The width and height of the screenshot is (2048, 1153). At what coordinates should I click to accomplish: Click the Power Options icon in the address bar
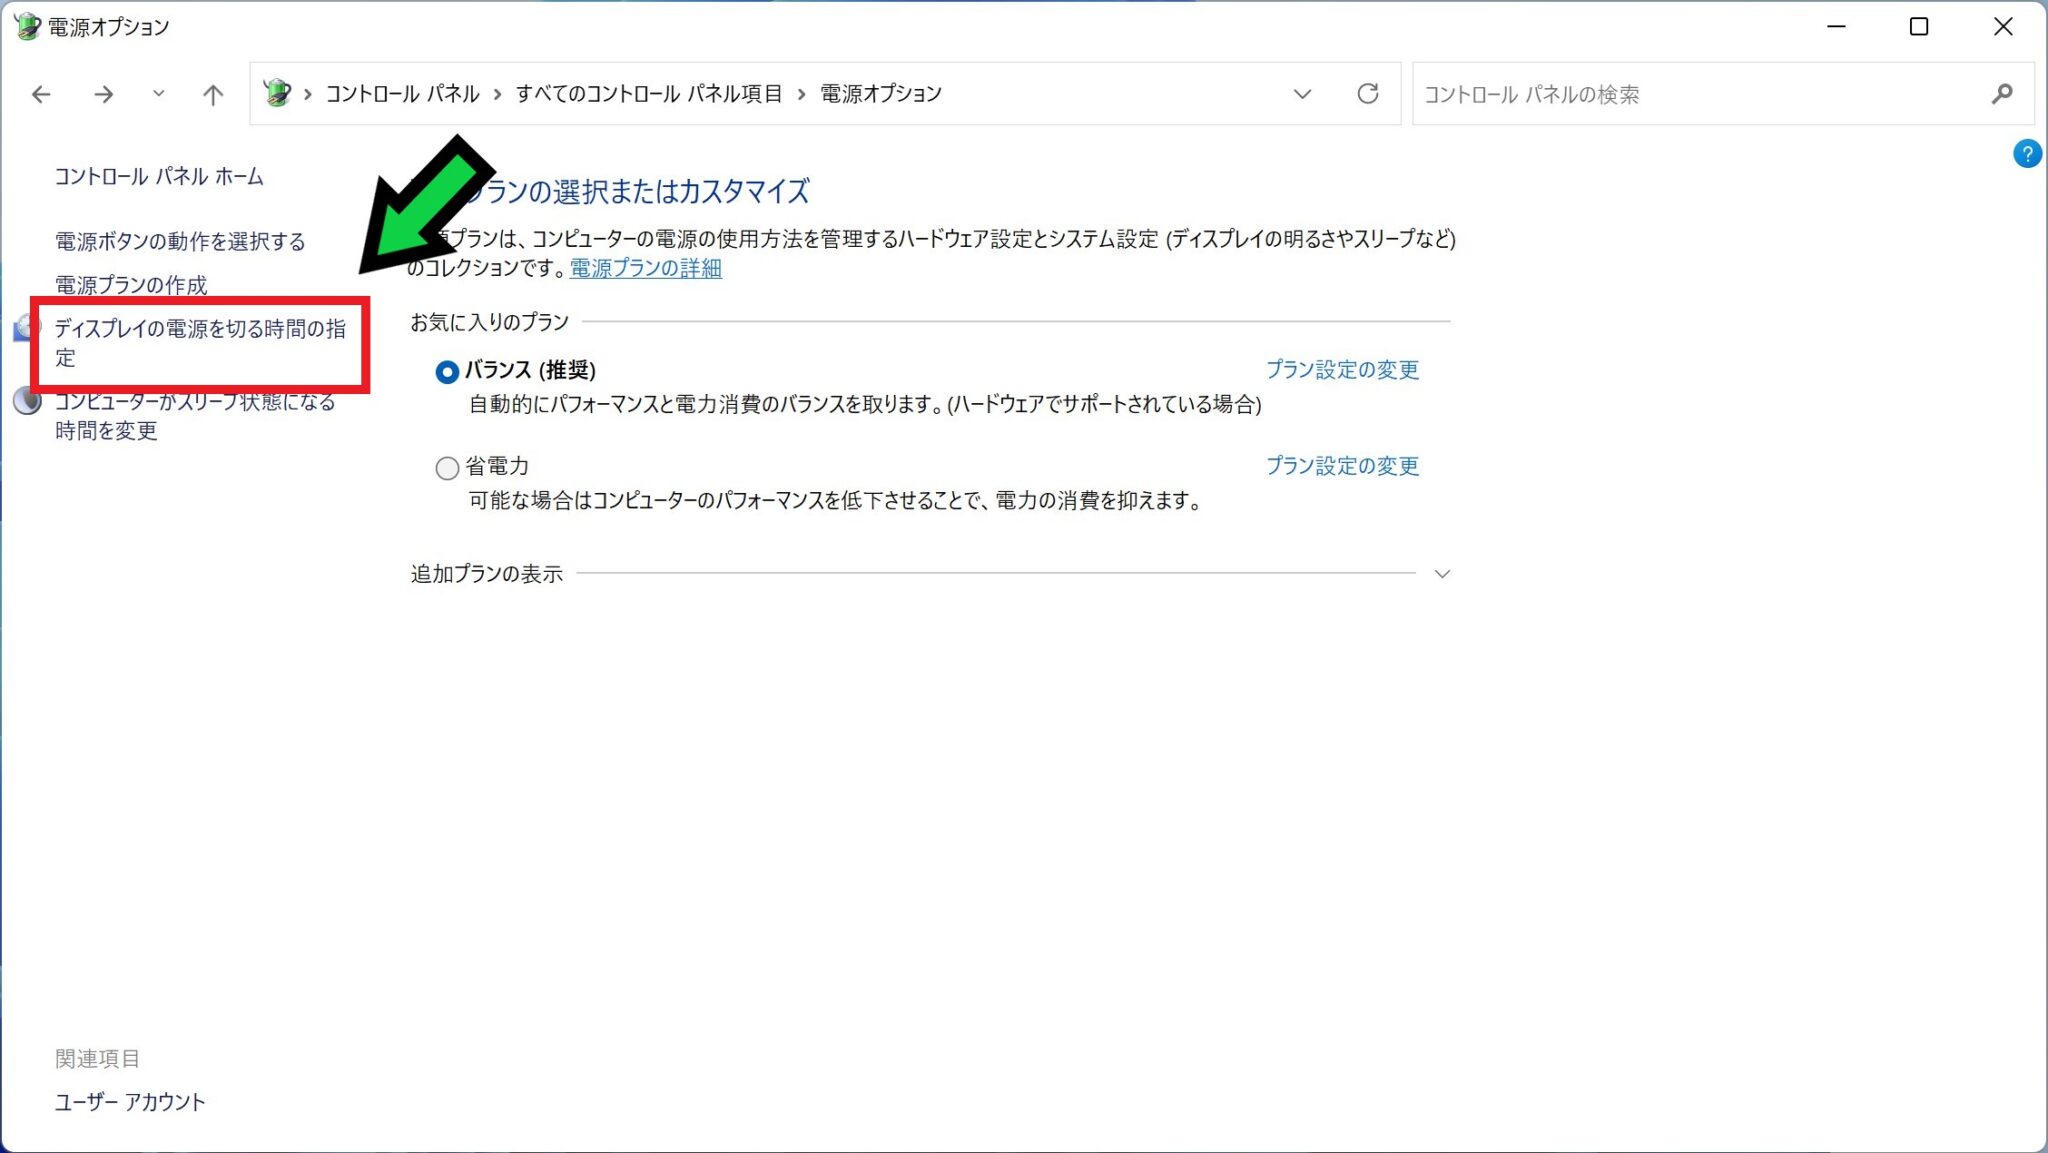(277, 93)
